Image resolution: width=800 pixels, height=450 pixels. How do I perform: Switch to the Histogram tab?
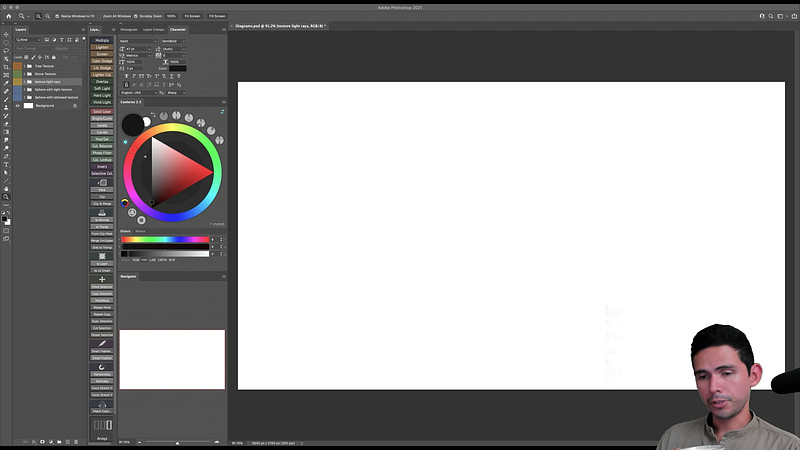pos(129,30)
